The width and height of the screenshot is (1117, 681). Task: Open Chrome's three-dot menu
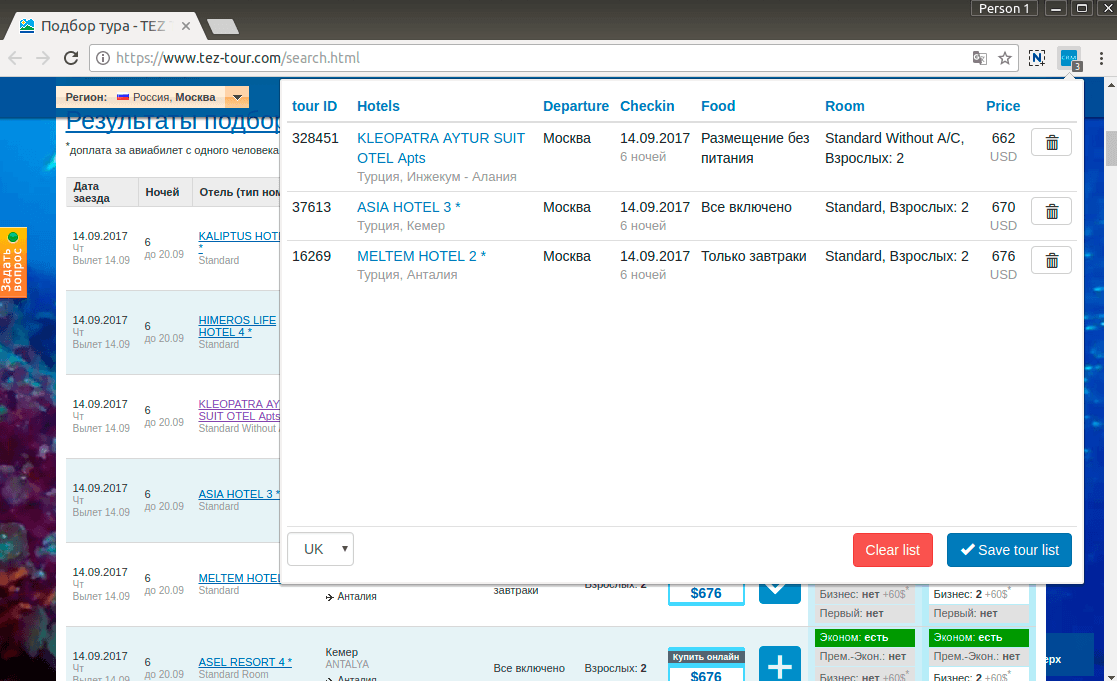pyautogui.click(x=1101, y=58)
